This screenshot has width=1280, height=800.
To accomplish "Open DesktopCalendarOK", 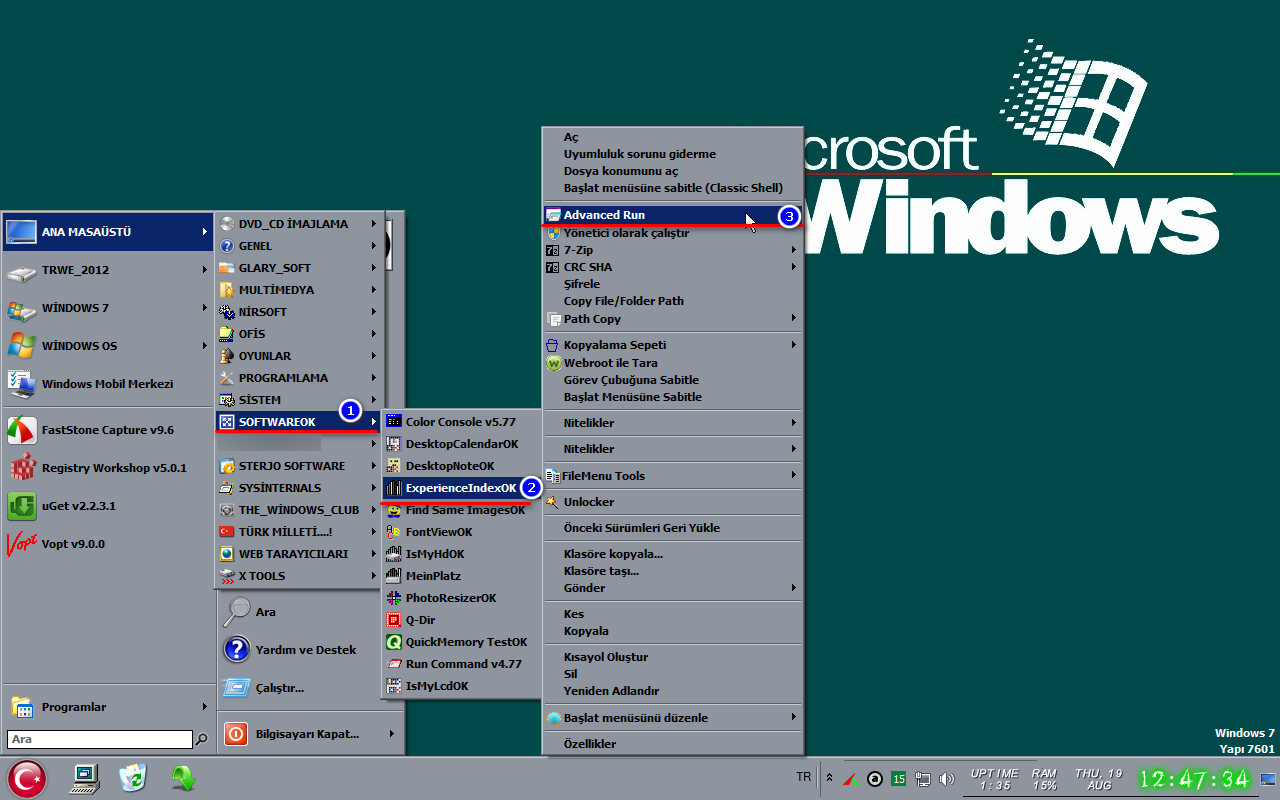I will pyautogui.click(x=462, y=444).
